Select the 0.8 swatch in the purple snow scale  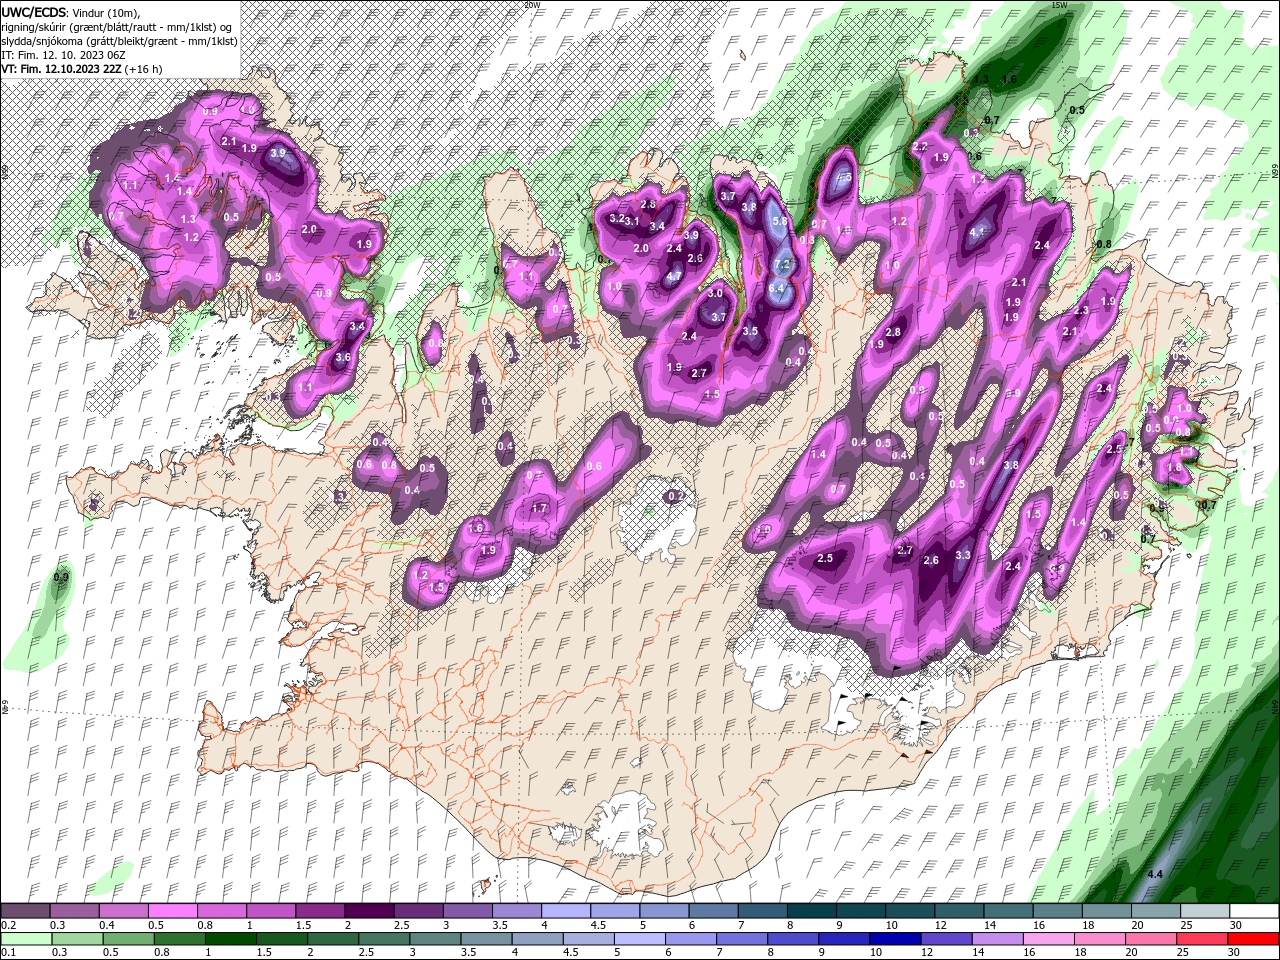click(x=222, y=911)
